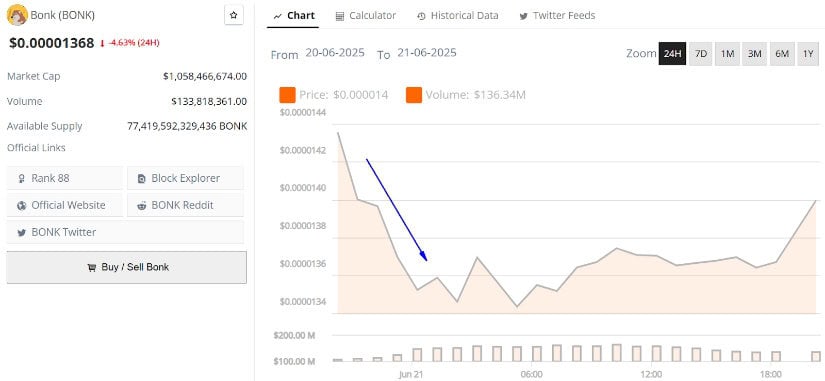Switch to the Chart tab
Image resolution: width=825 pixels, height=381 pixels.
pos(294,16)
